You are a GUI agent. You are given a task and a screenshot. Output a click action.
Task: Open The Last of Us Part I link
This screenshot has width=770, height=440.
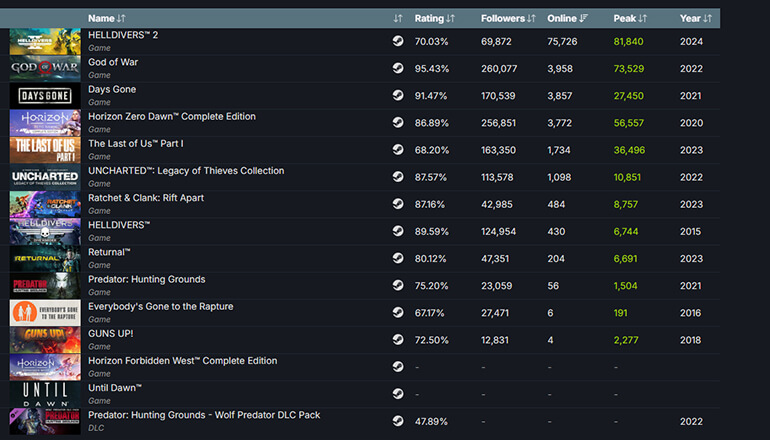point(136,143)
